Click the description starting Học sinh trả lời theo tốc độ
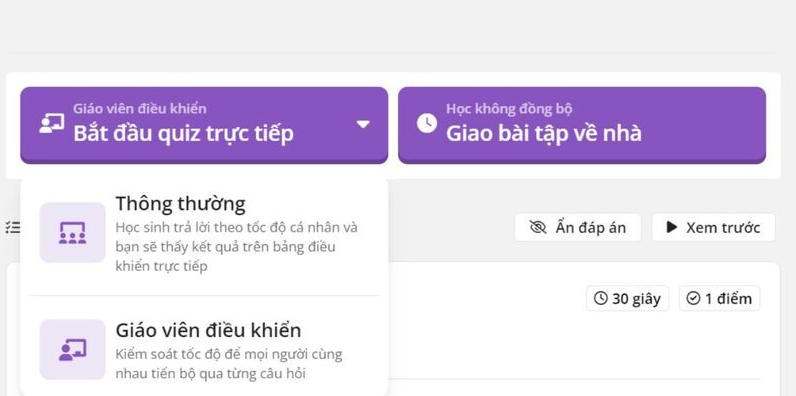 coord(237,247)
